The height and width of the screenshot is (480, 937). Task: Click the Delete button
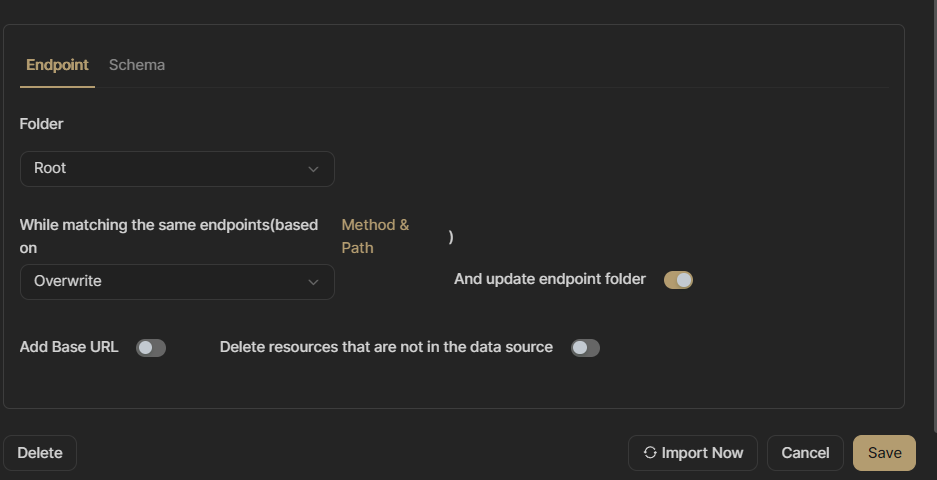pyautogui.click(x=40, y=453)
